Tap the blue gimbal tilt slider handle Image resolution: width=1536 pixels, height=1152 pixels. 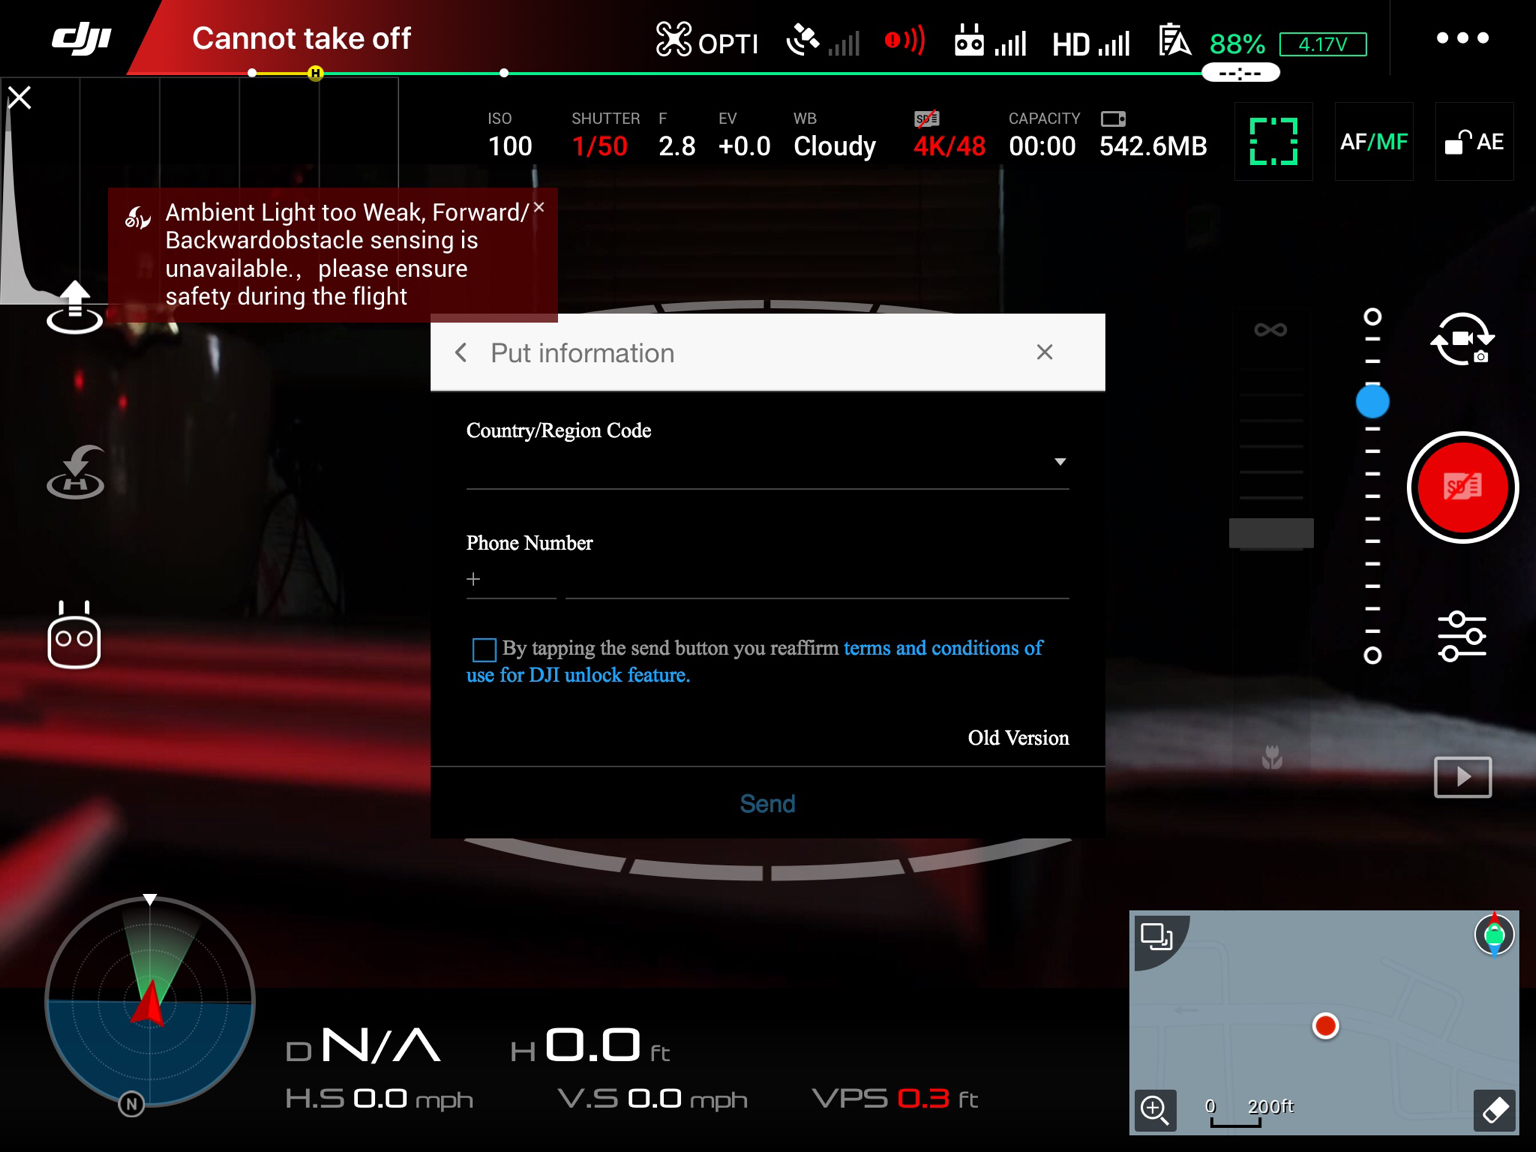(1373, 402)
